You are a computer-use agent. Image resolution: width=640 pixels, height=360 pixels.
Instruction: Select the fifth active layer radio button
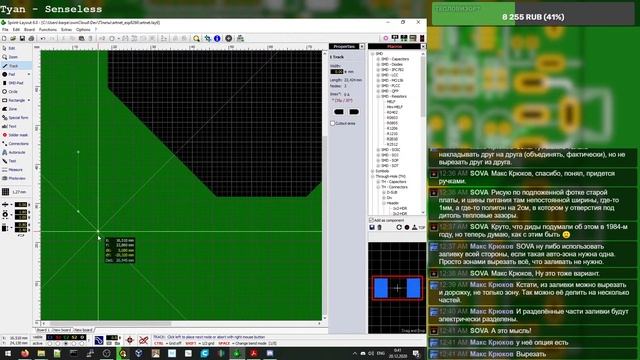[x=82, y=343]
